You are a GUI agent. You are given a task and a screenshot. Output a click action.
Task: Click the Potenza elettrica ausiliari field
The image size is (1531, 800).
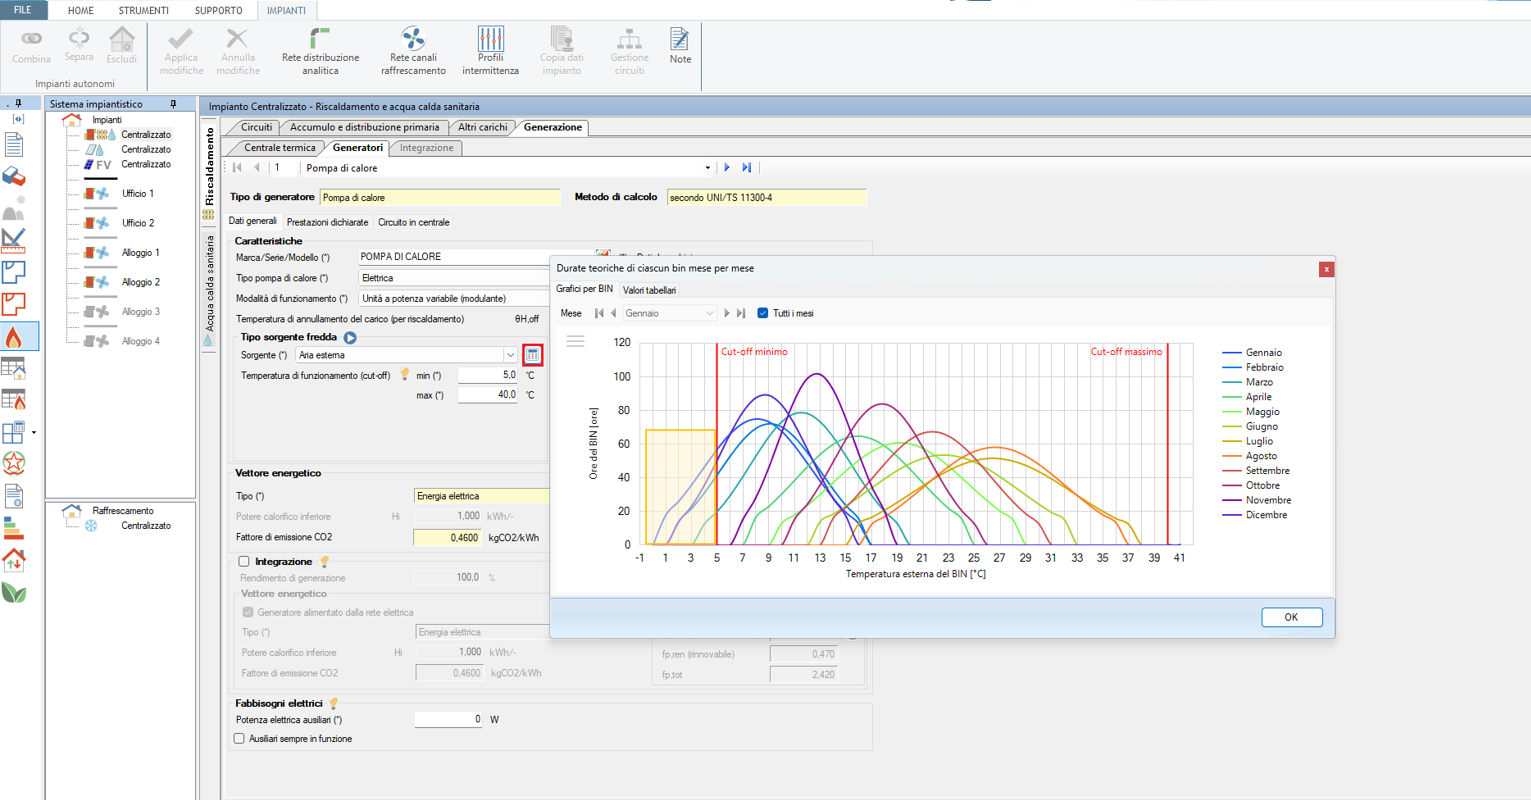pos(448,719)
